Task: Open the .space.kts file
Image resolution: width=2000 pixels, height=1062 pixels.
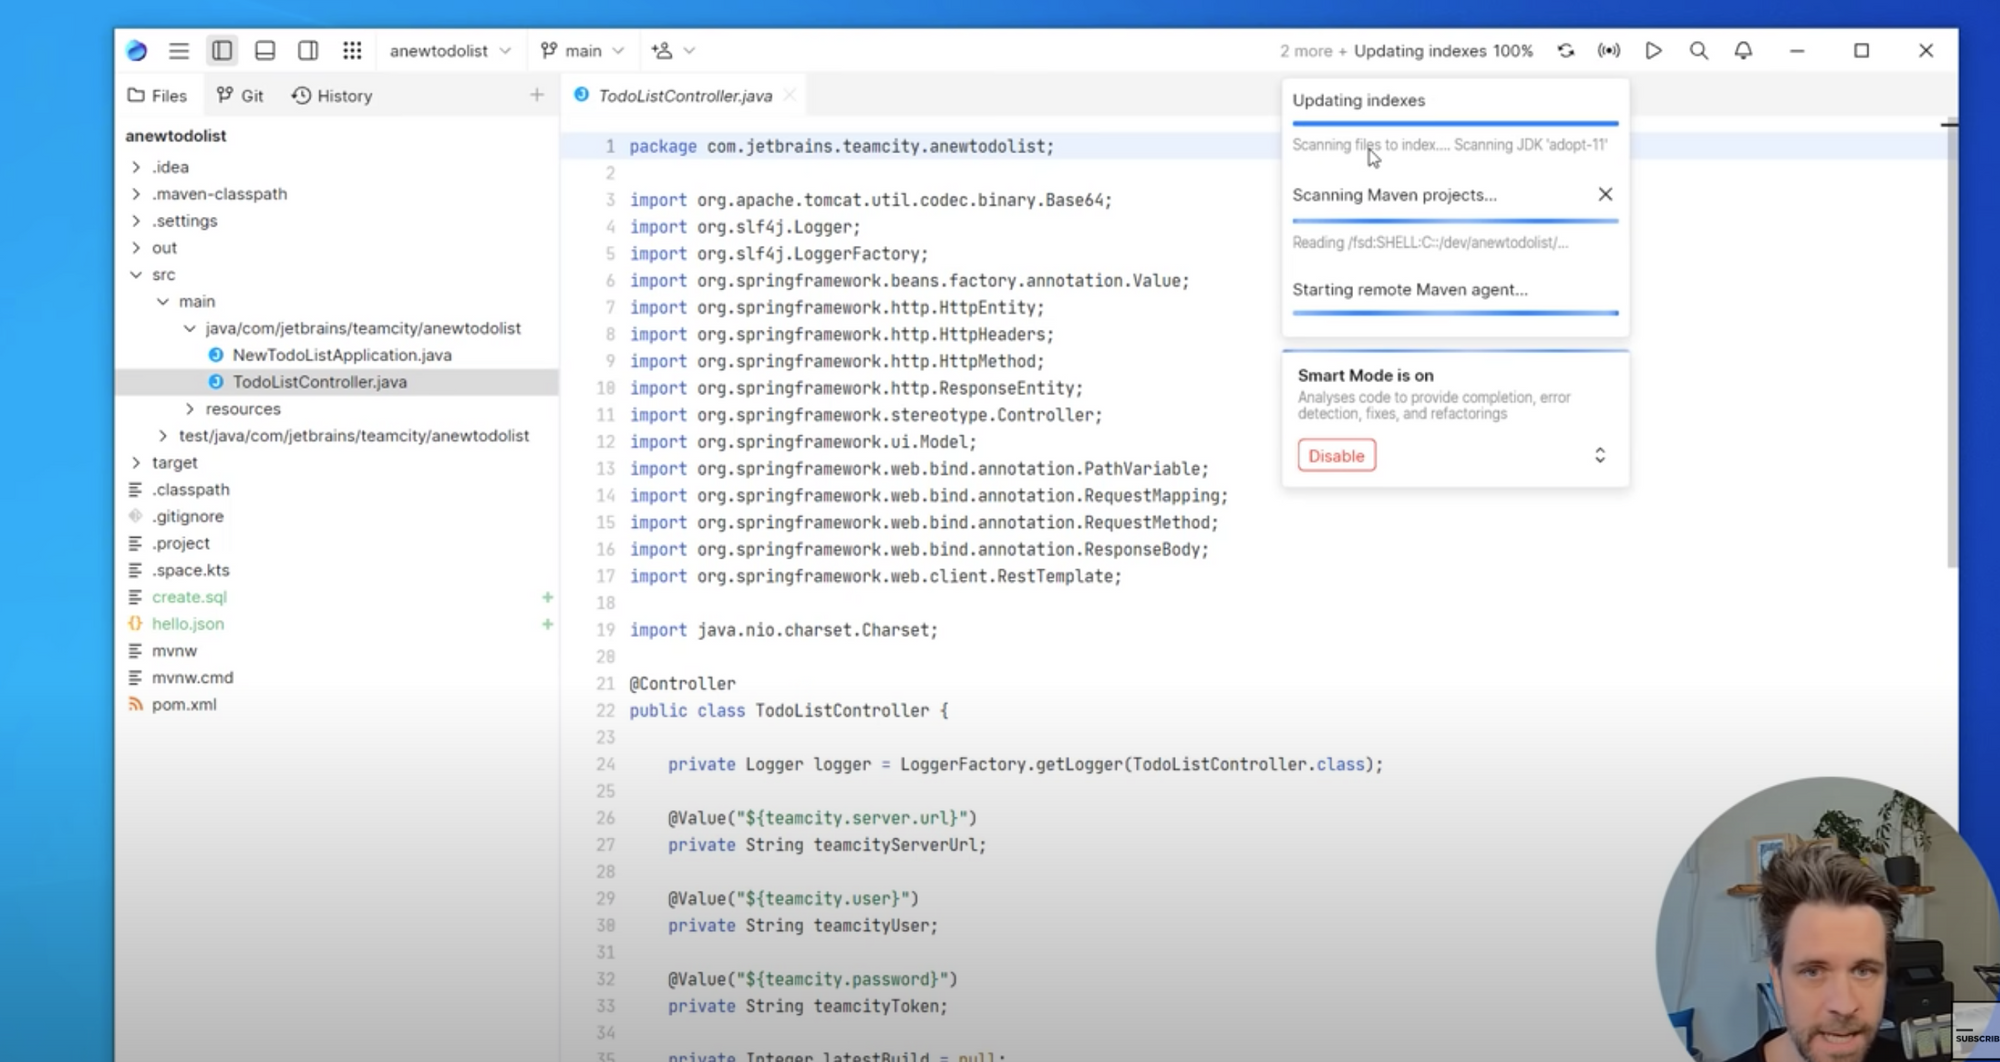Action: click(190, 571)
